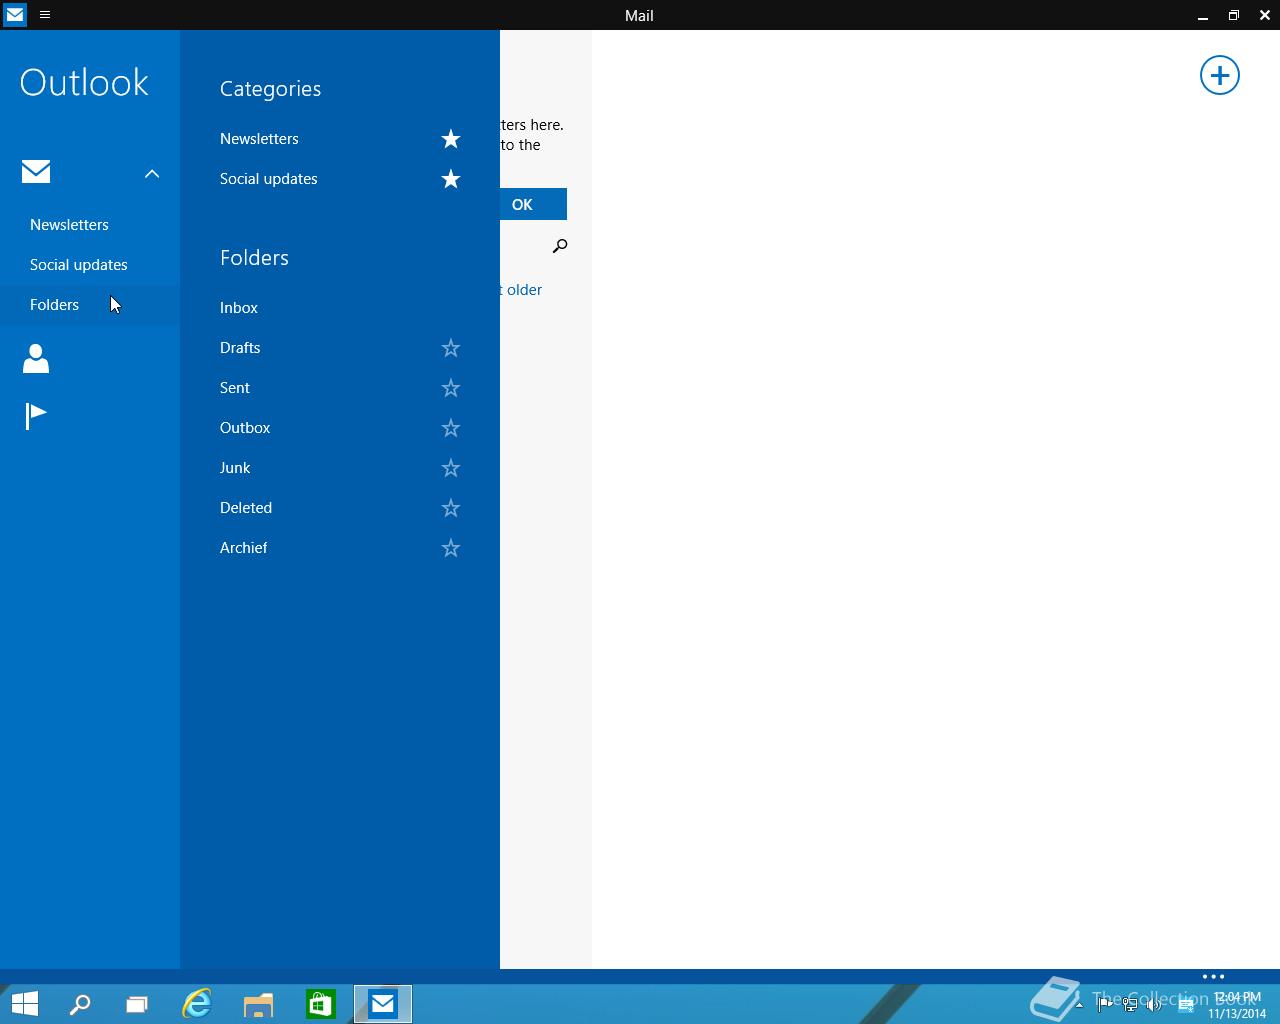Unfavorite the Newsletters category star
Image resolution: width=1280 pixels, height=1024 pixels.
click(x=451, y=139)
